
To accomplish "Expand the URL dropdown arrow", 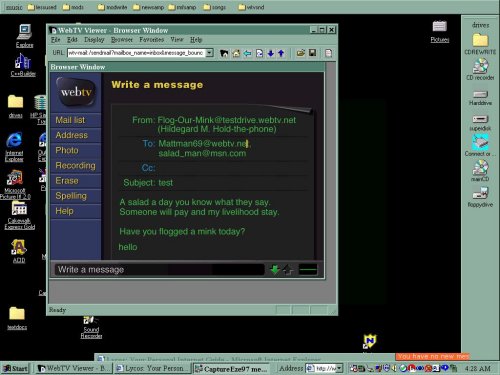I will tap(210, 53).
